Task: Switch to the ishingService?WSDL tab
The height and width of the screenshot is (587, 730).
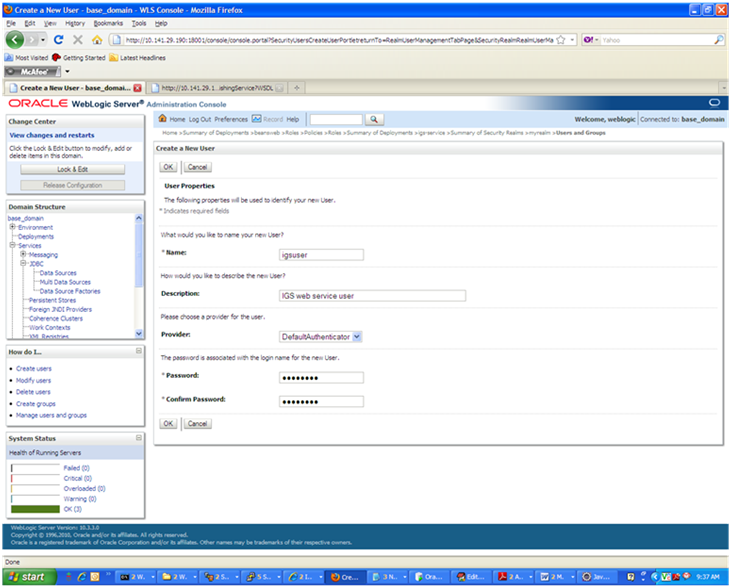Action: (216, 88)
